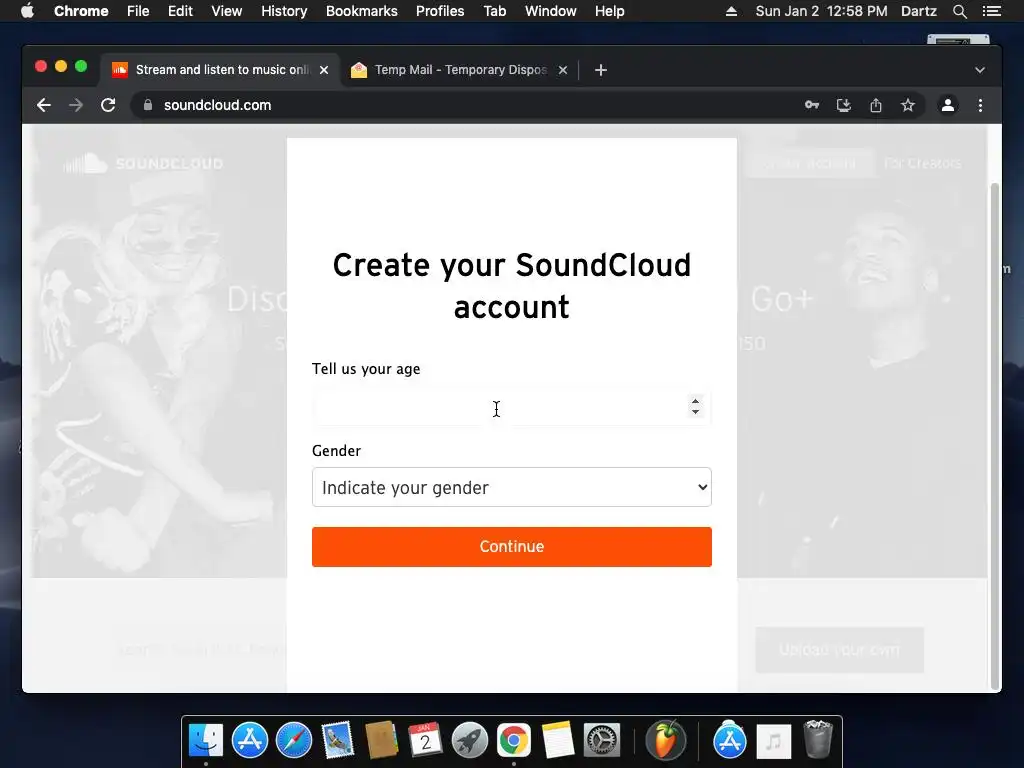Open the View menu
The image size is (1024, 768).
click(x=227, y=11)
